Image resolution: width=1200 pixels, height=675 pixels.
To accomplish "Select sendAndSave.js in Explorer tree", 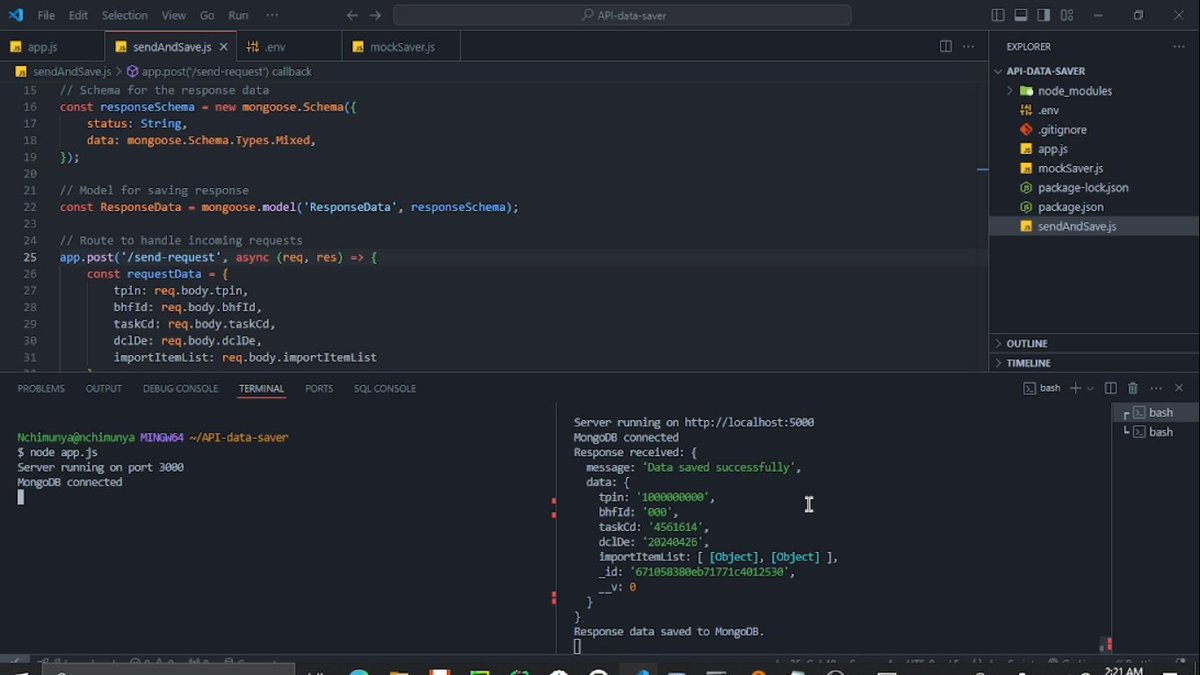I will [x=1094, y=227].
